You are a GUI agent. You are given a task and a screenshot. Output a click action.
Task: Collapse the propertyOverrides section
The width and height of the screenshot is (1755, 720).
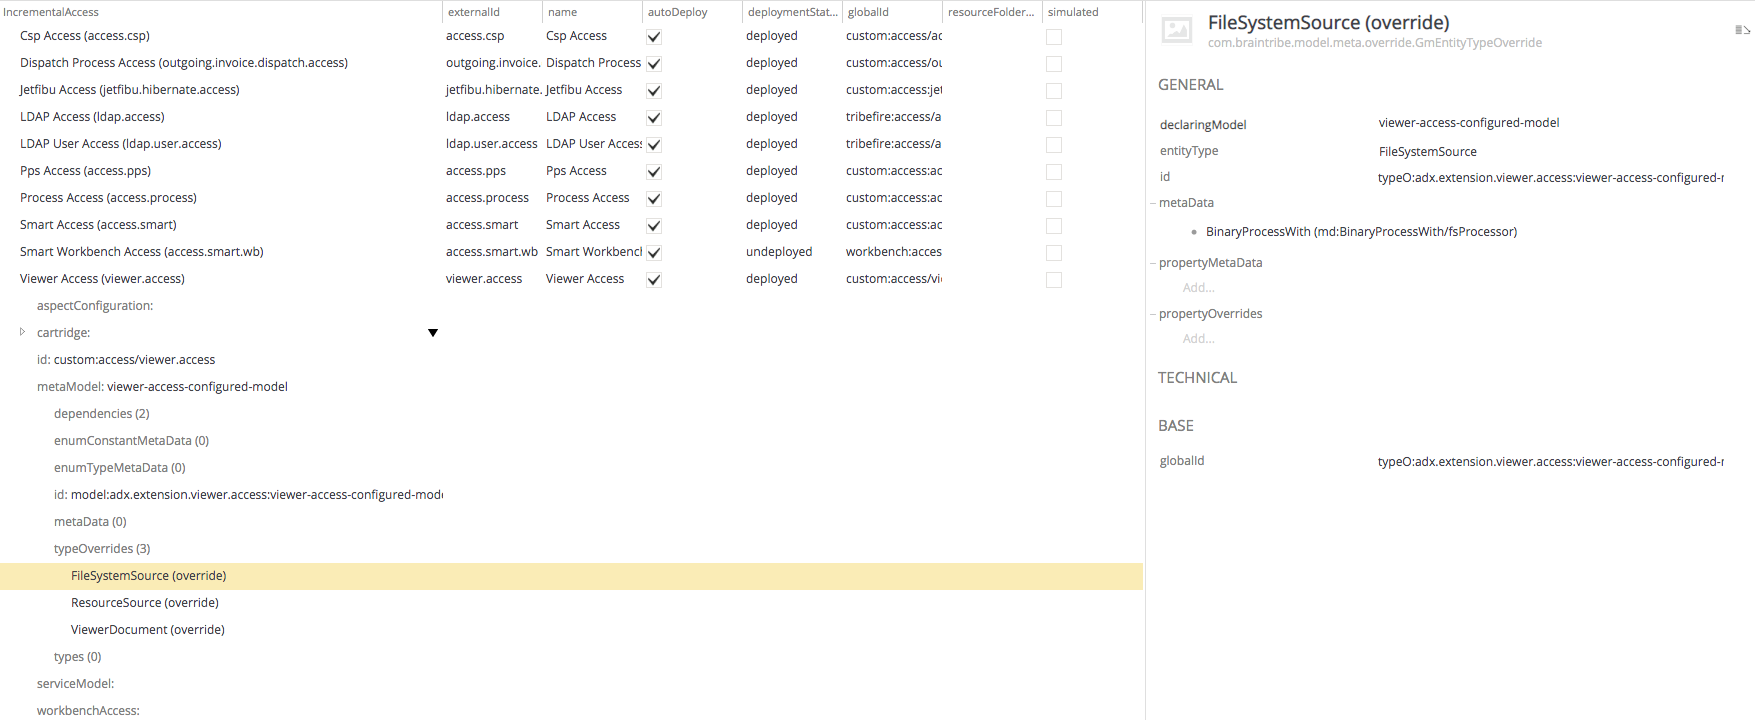[x=1153, y=314]
